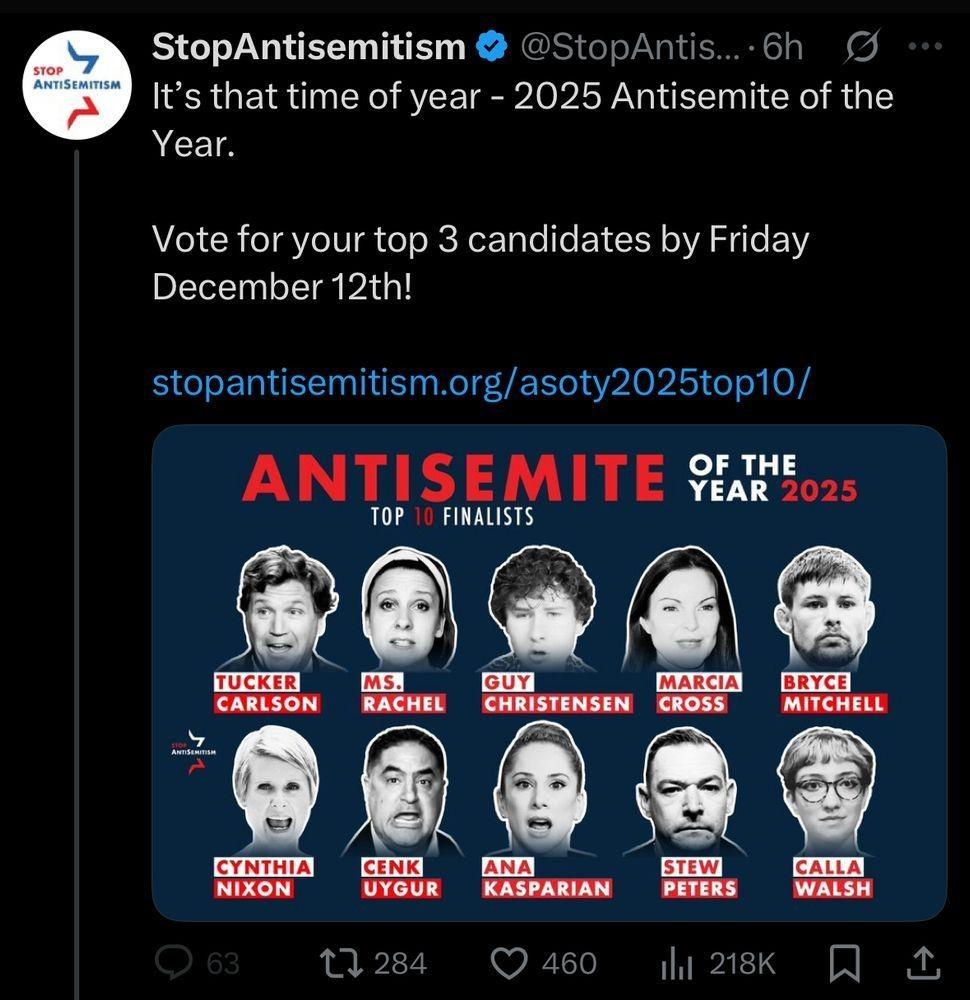
Task: Open the stopantisemitism.org/asoty2025top10/ link
Action: pos(478,382)
